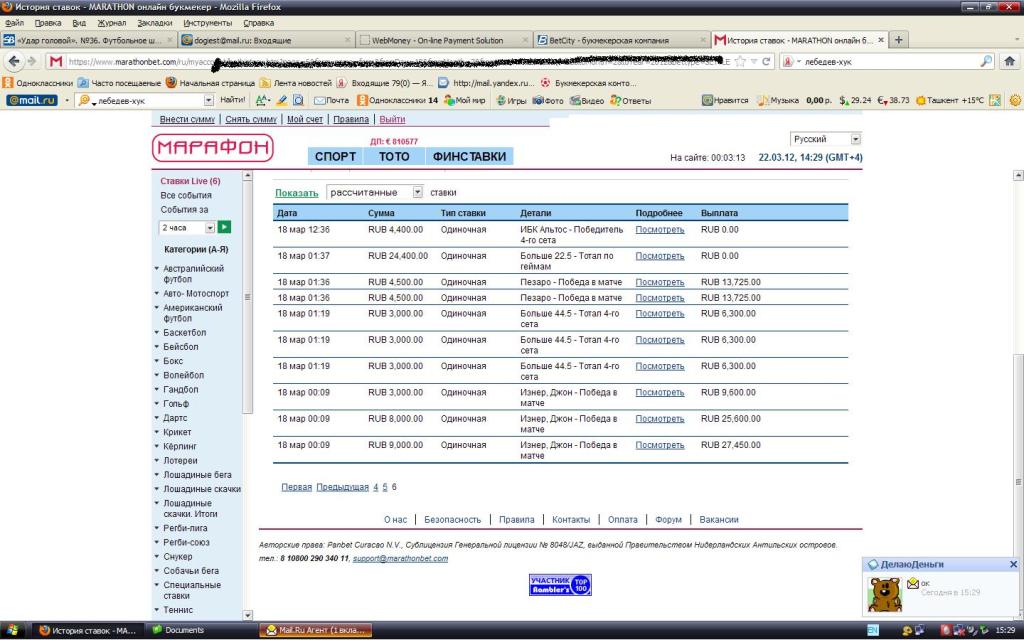The image size is (1024, 640).
Task: Open Видео in Mail.ru toolbar
Action: point(586,101)
